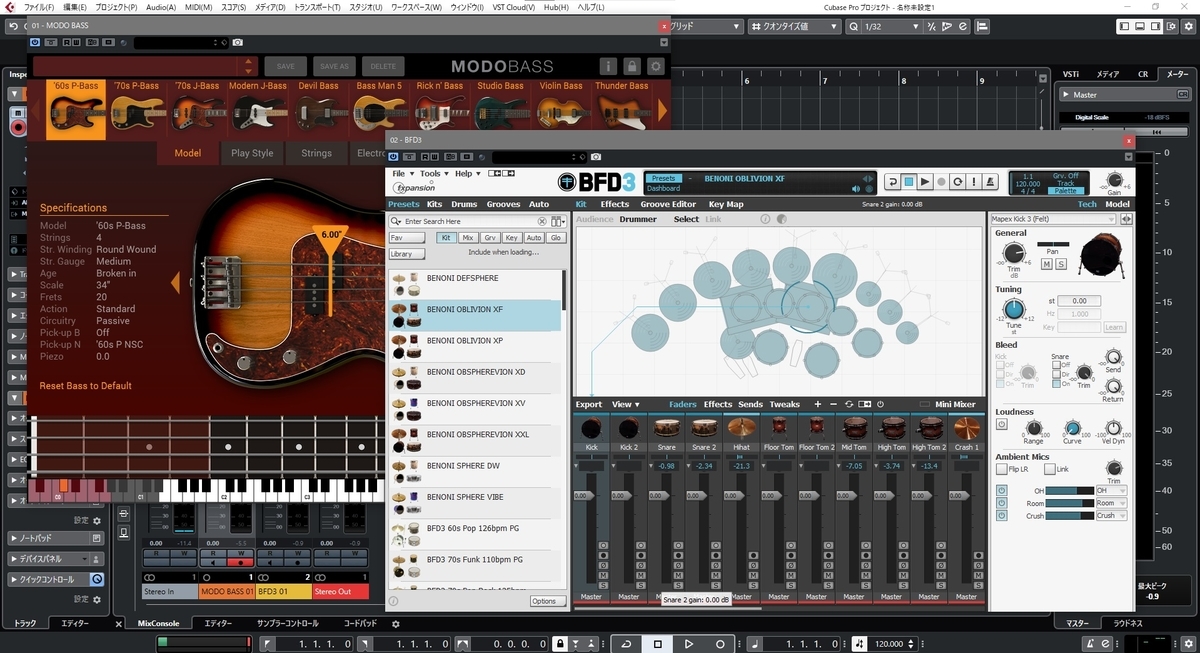
Task: Toggle the Mix include filter button
Action: click(467, 238)
